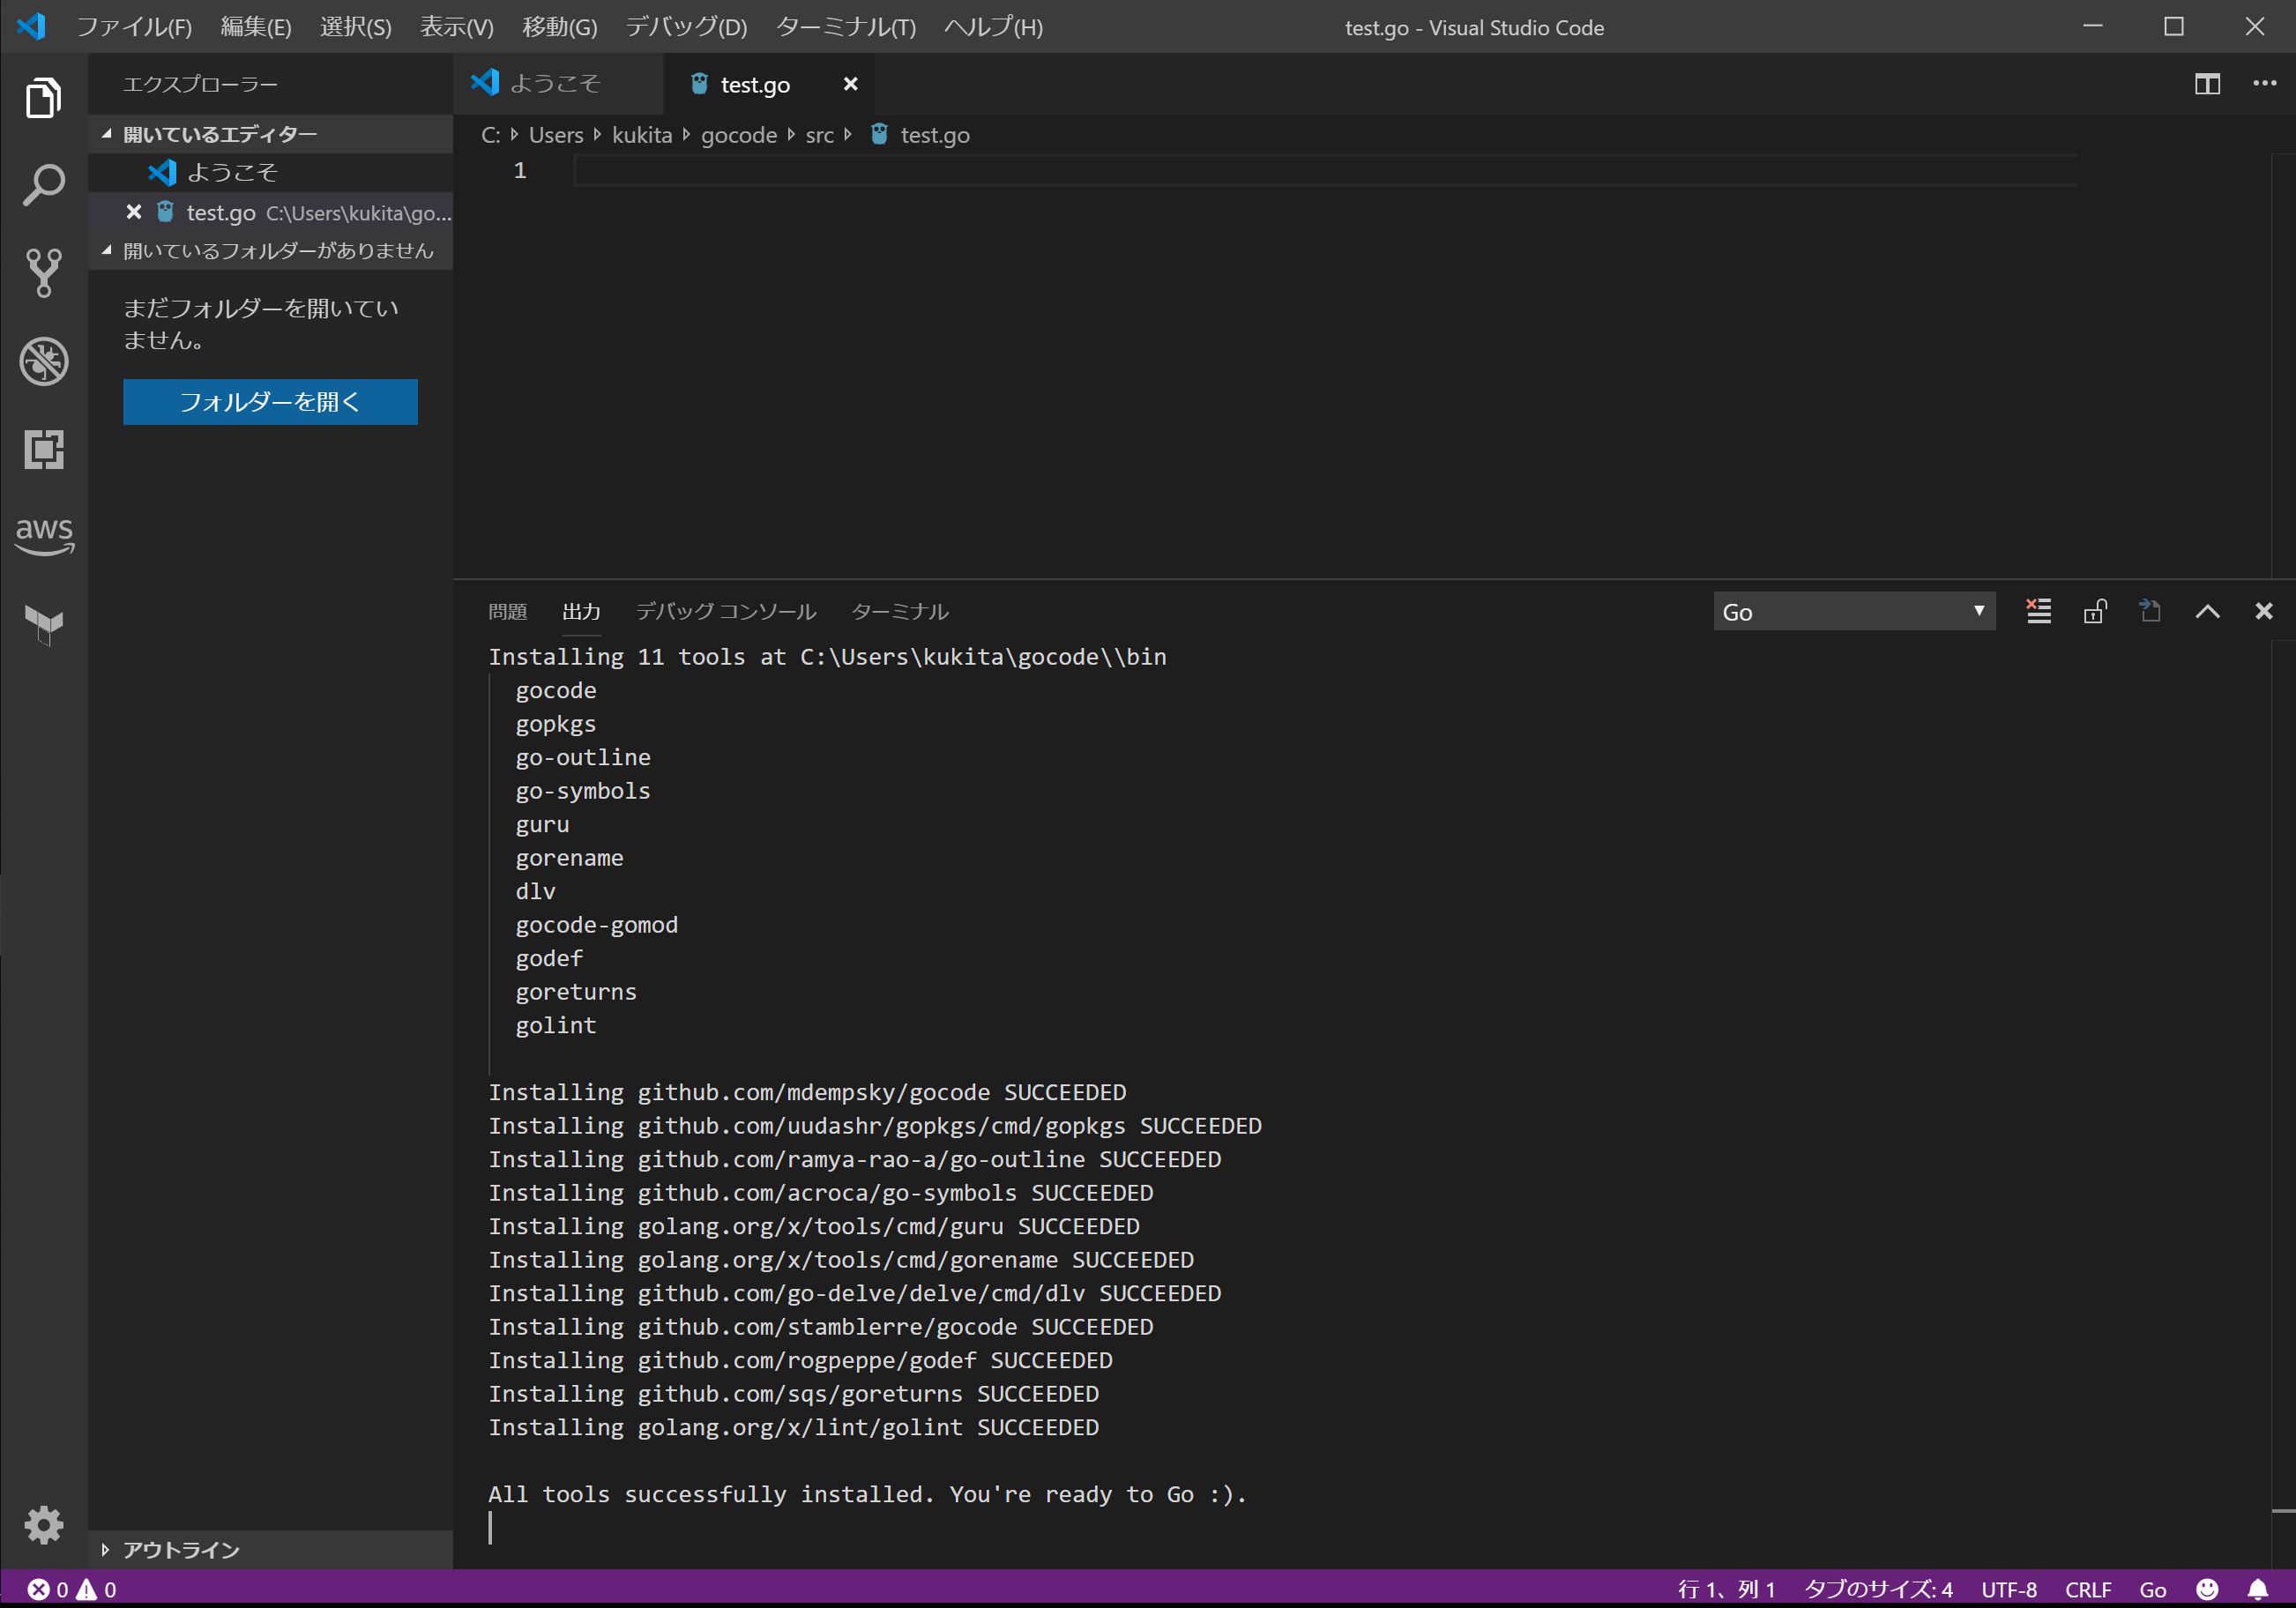Change tab size indicator in status bar
2296x1608 pixels.
(1877, 1589)
